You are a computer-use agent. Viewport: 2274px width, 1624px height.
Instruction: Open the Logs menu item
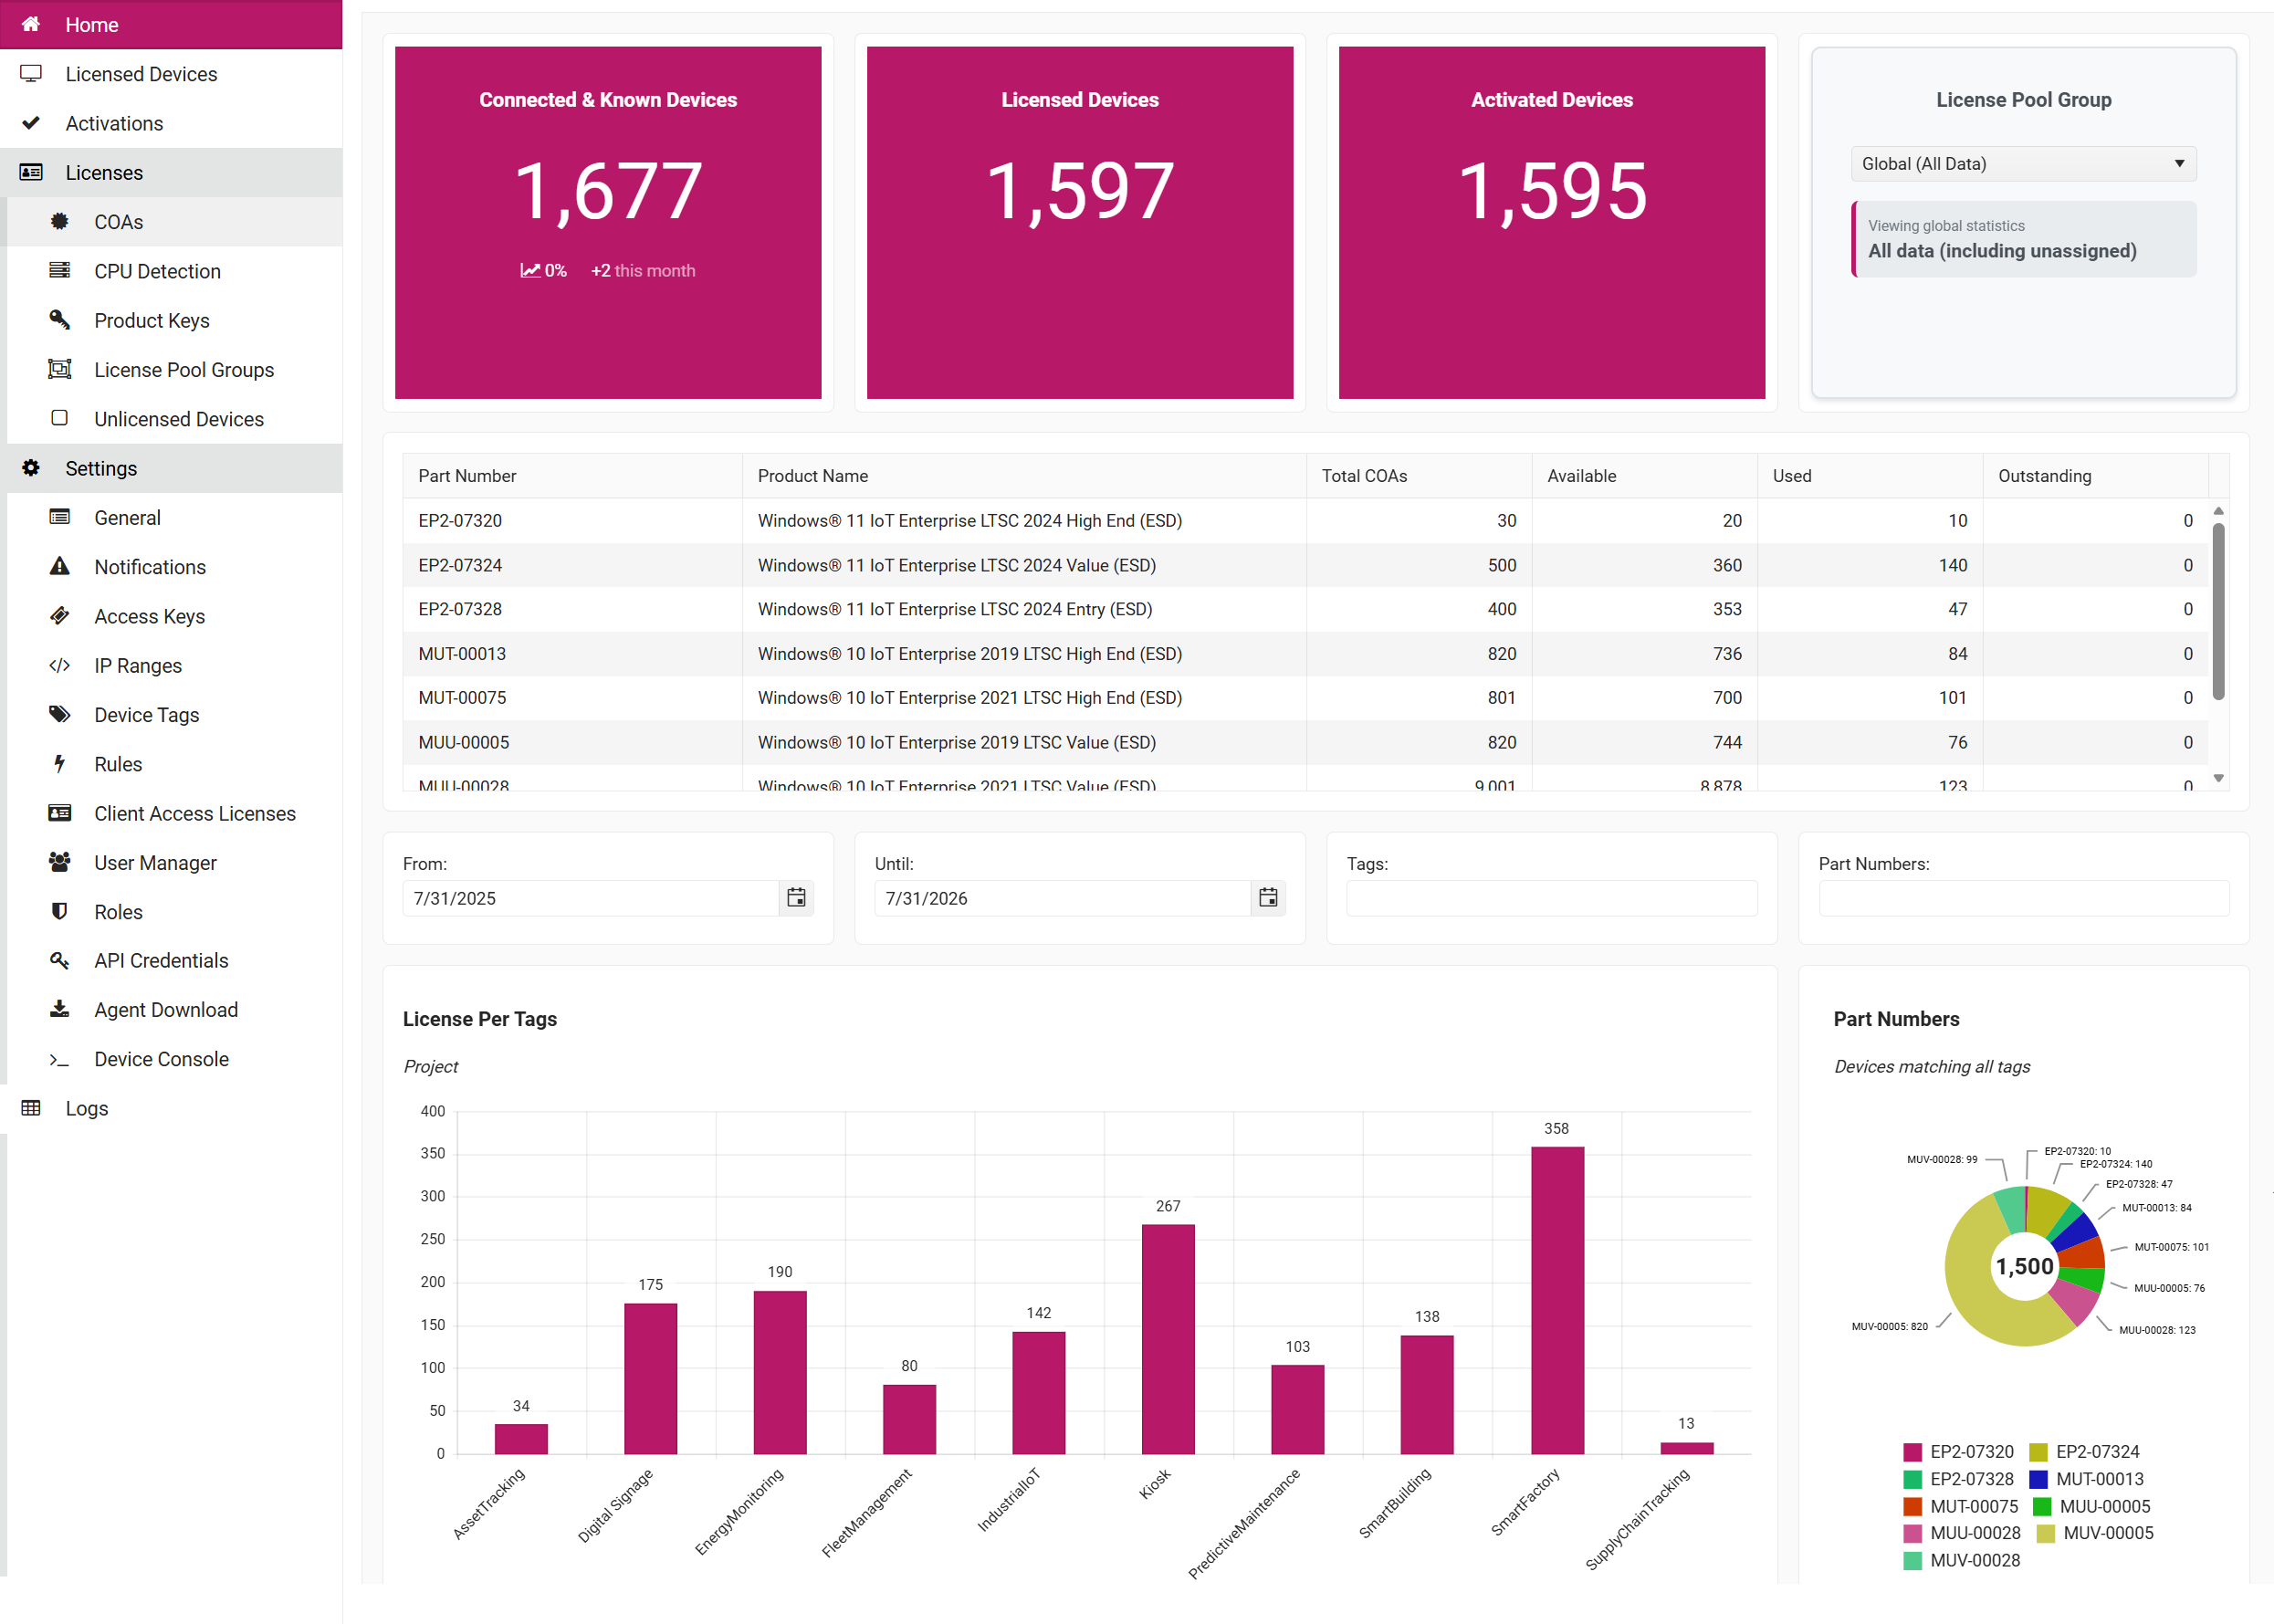click(x=171, y=1108)
